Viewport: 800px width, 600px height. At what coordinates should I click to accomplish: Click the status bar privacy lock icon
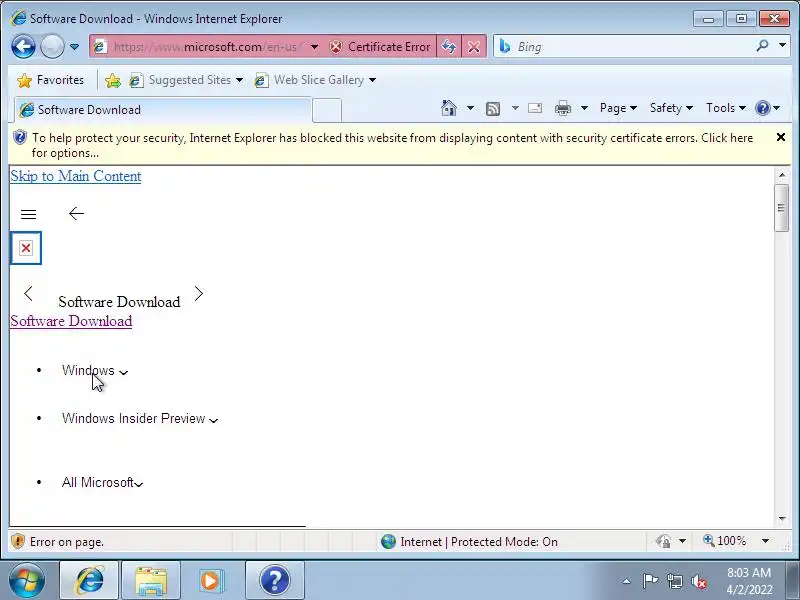[x=664, y=541]
